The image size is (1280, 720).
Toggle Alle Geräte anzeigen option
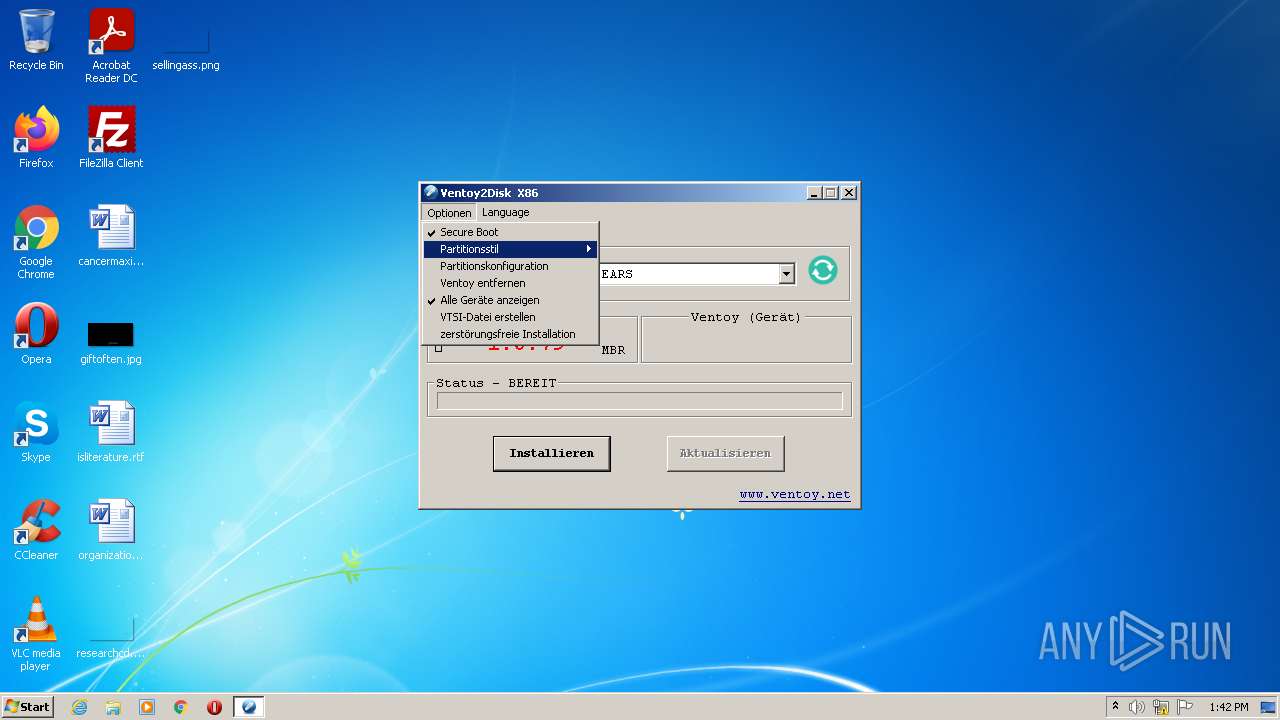click(x=510, y=300)
